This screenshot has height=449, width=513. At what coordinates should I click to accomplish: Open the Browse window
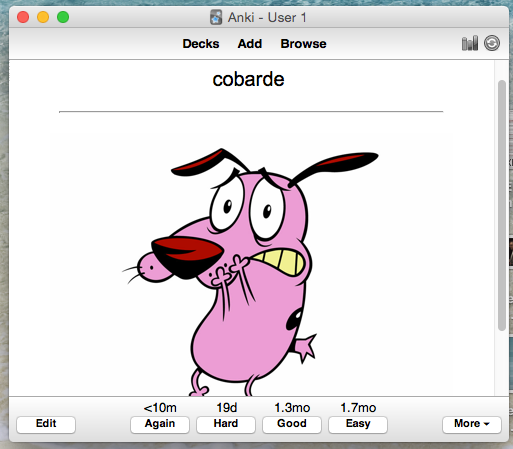(x=303, y=44)
